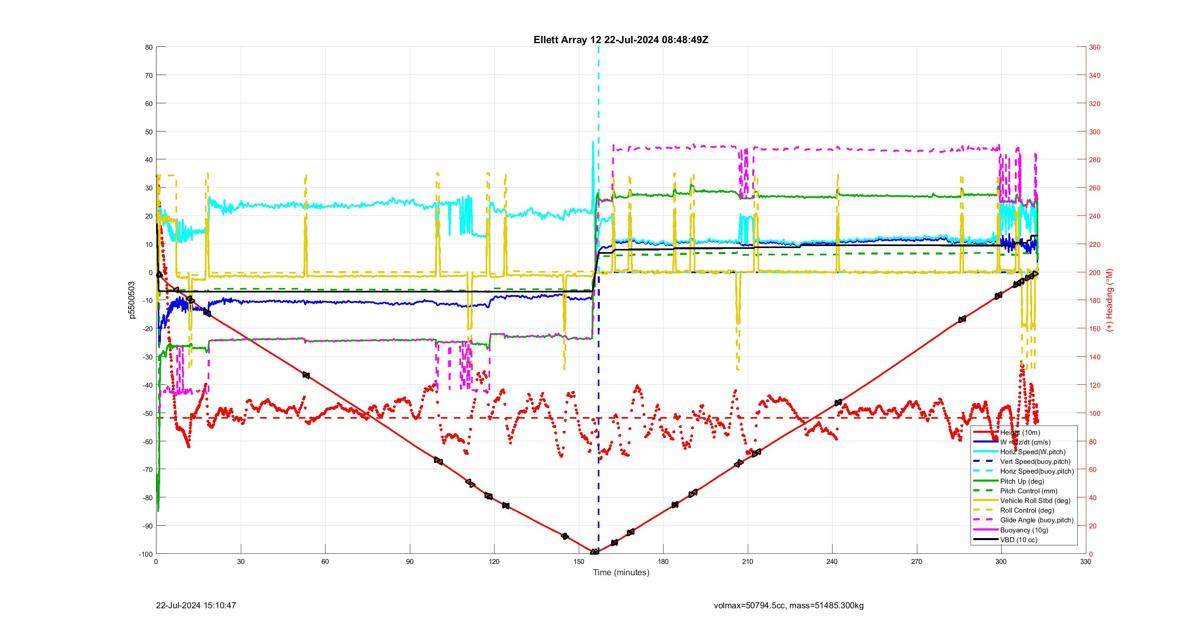The height and width of the screenshot is (622, 1200).
Task: Click the '150' tick on the Time axis
Action: coord(579,563)
